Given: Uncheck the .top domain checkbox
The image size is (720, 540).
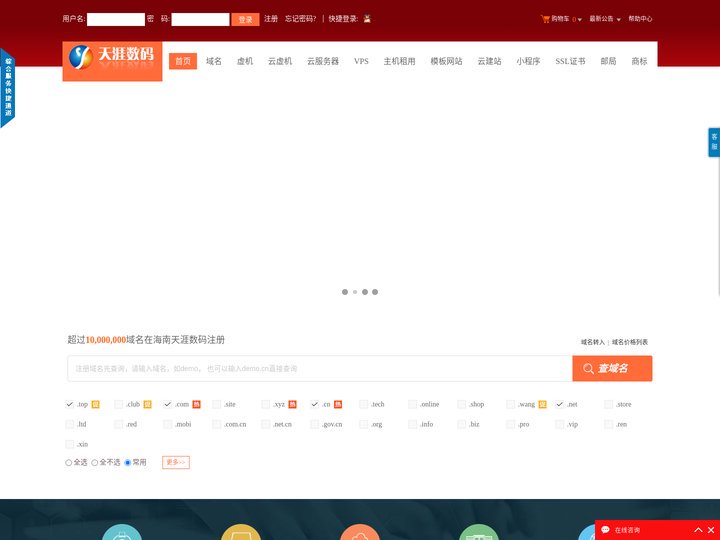Looking at the screenshot, I should click(70, 404).
